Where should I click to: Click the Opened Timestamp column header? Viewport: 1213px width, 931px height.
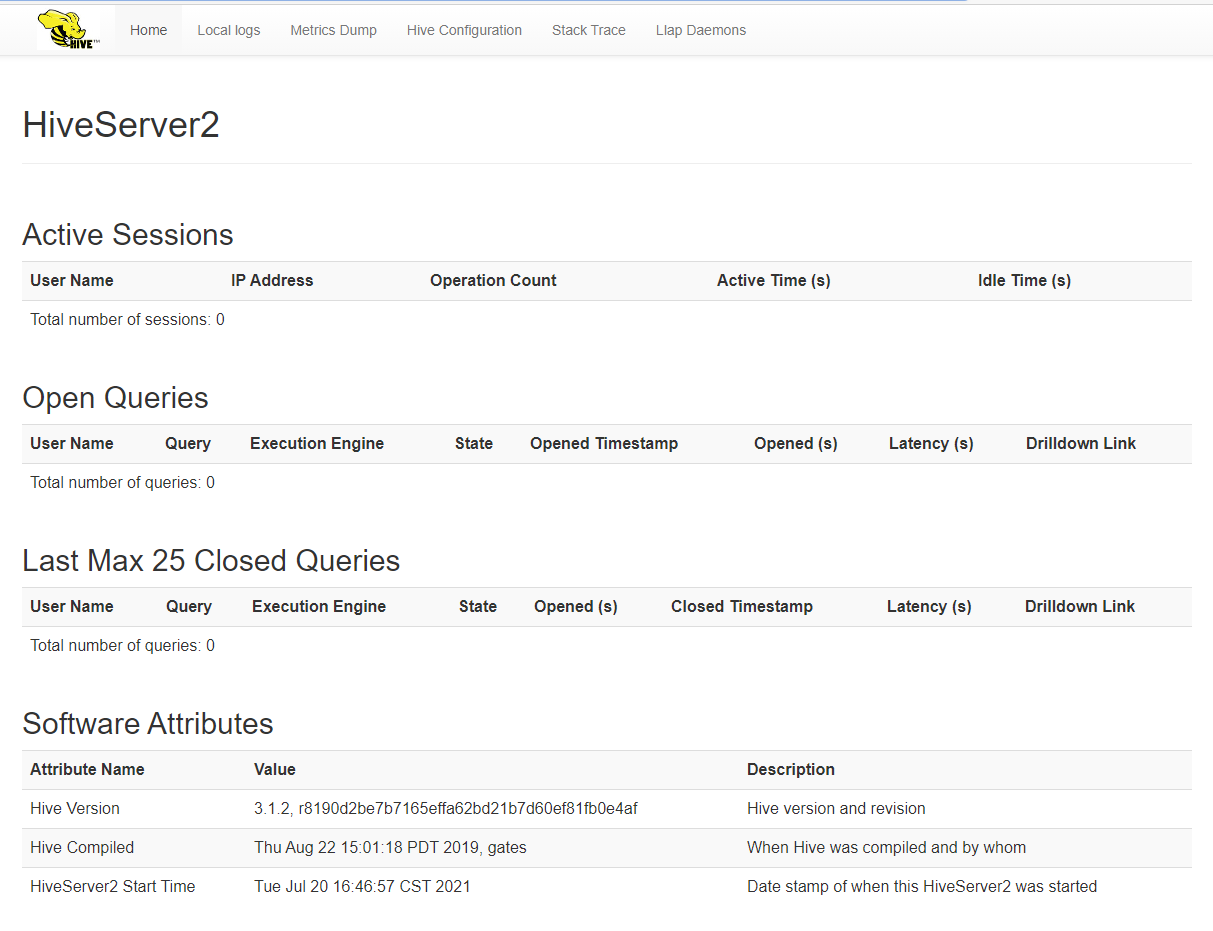click(604, 444)
